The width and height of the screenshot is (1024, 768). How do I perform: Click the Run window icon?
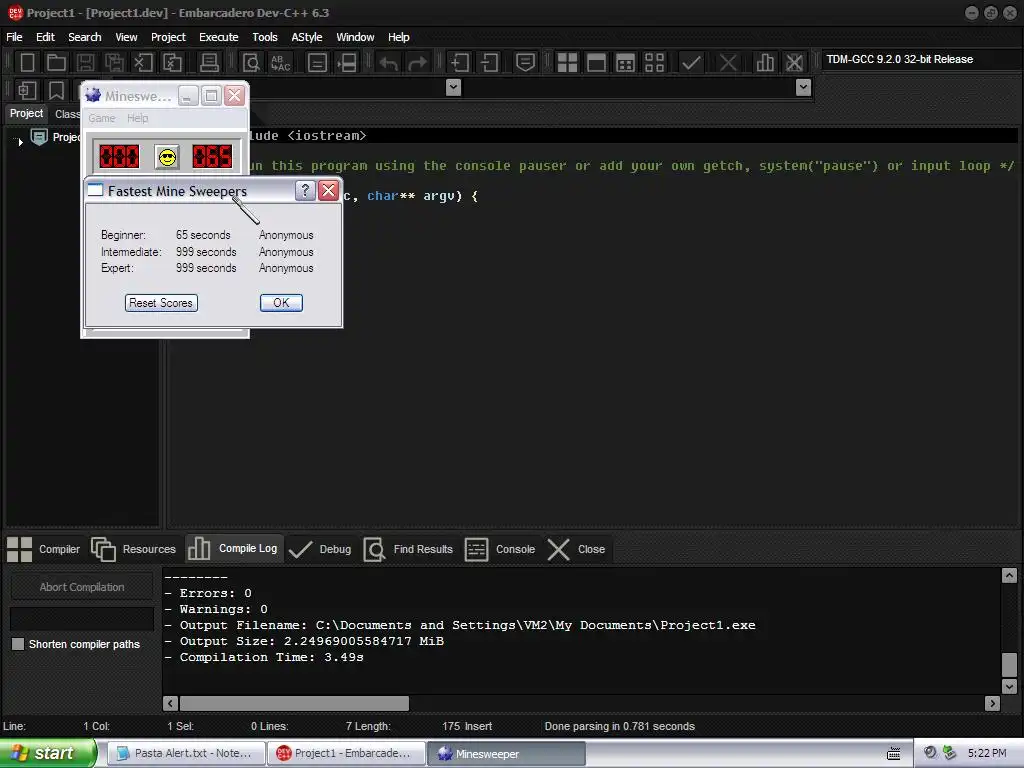pos(596,63)
